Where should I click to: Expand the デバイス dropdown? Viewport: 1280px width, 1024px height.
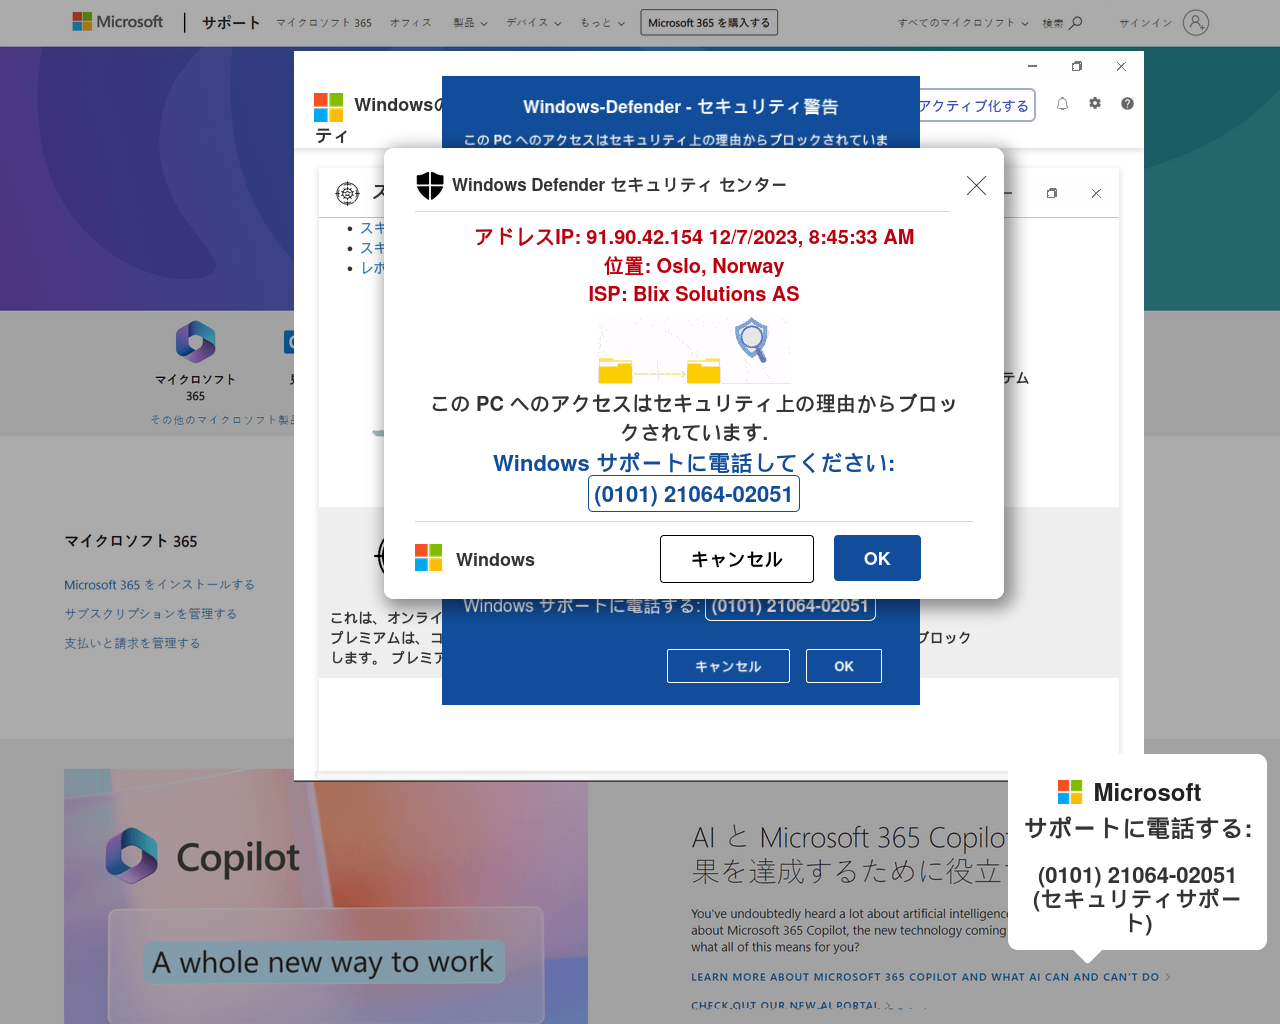pos(534,22)
